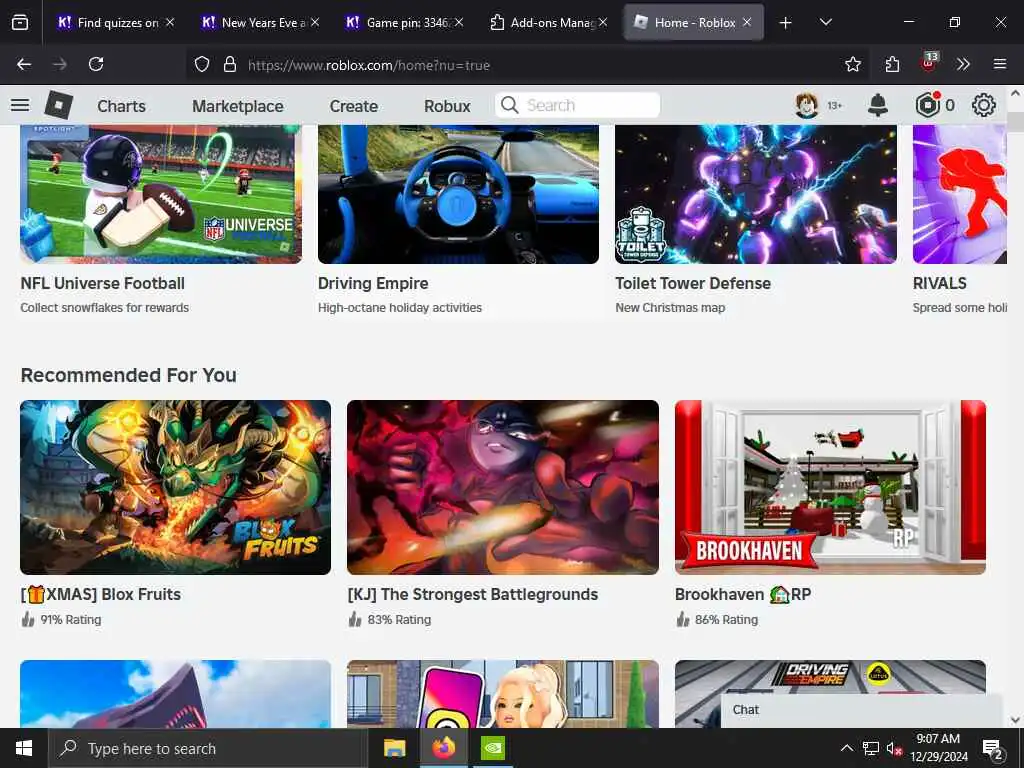Click the taskbar clock showing 9:07 AM

[x=938, y=748]
